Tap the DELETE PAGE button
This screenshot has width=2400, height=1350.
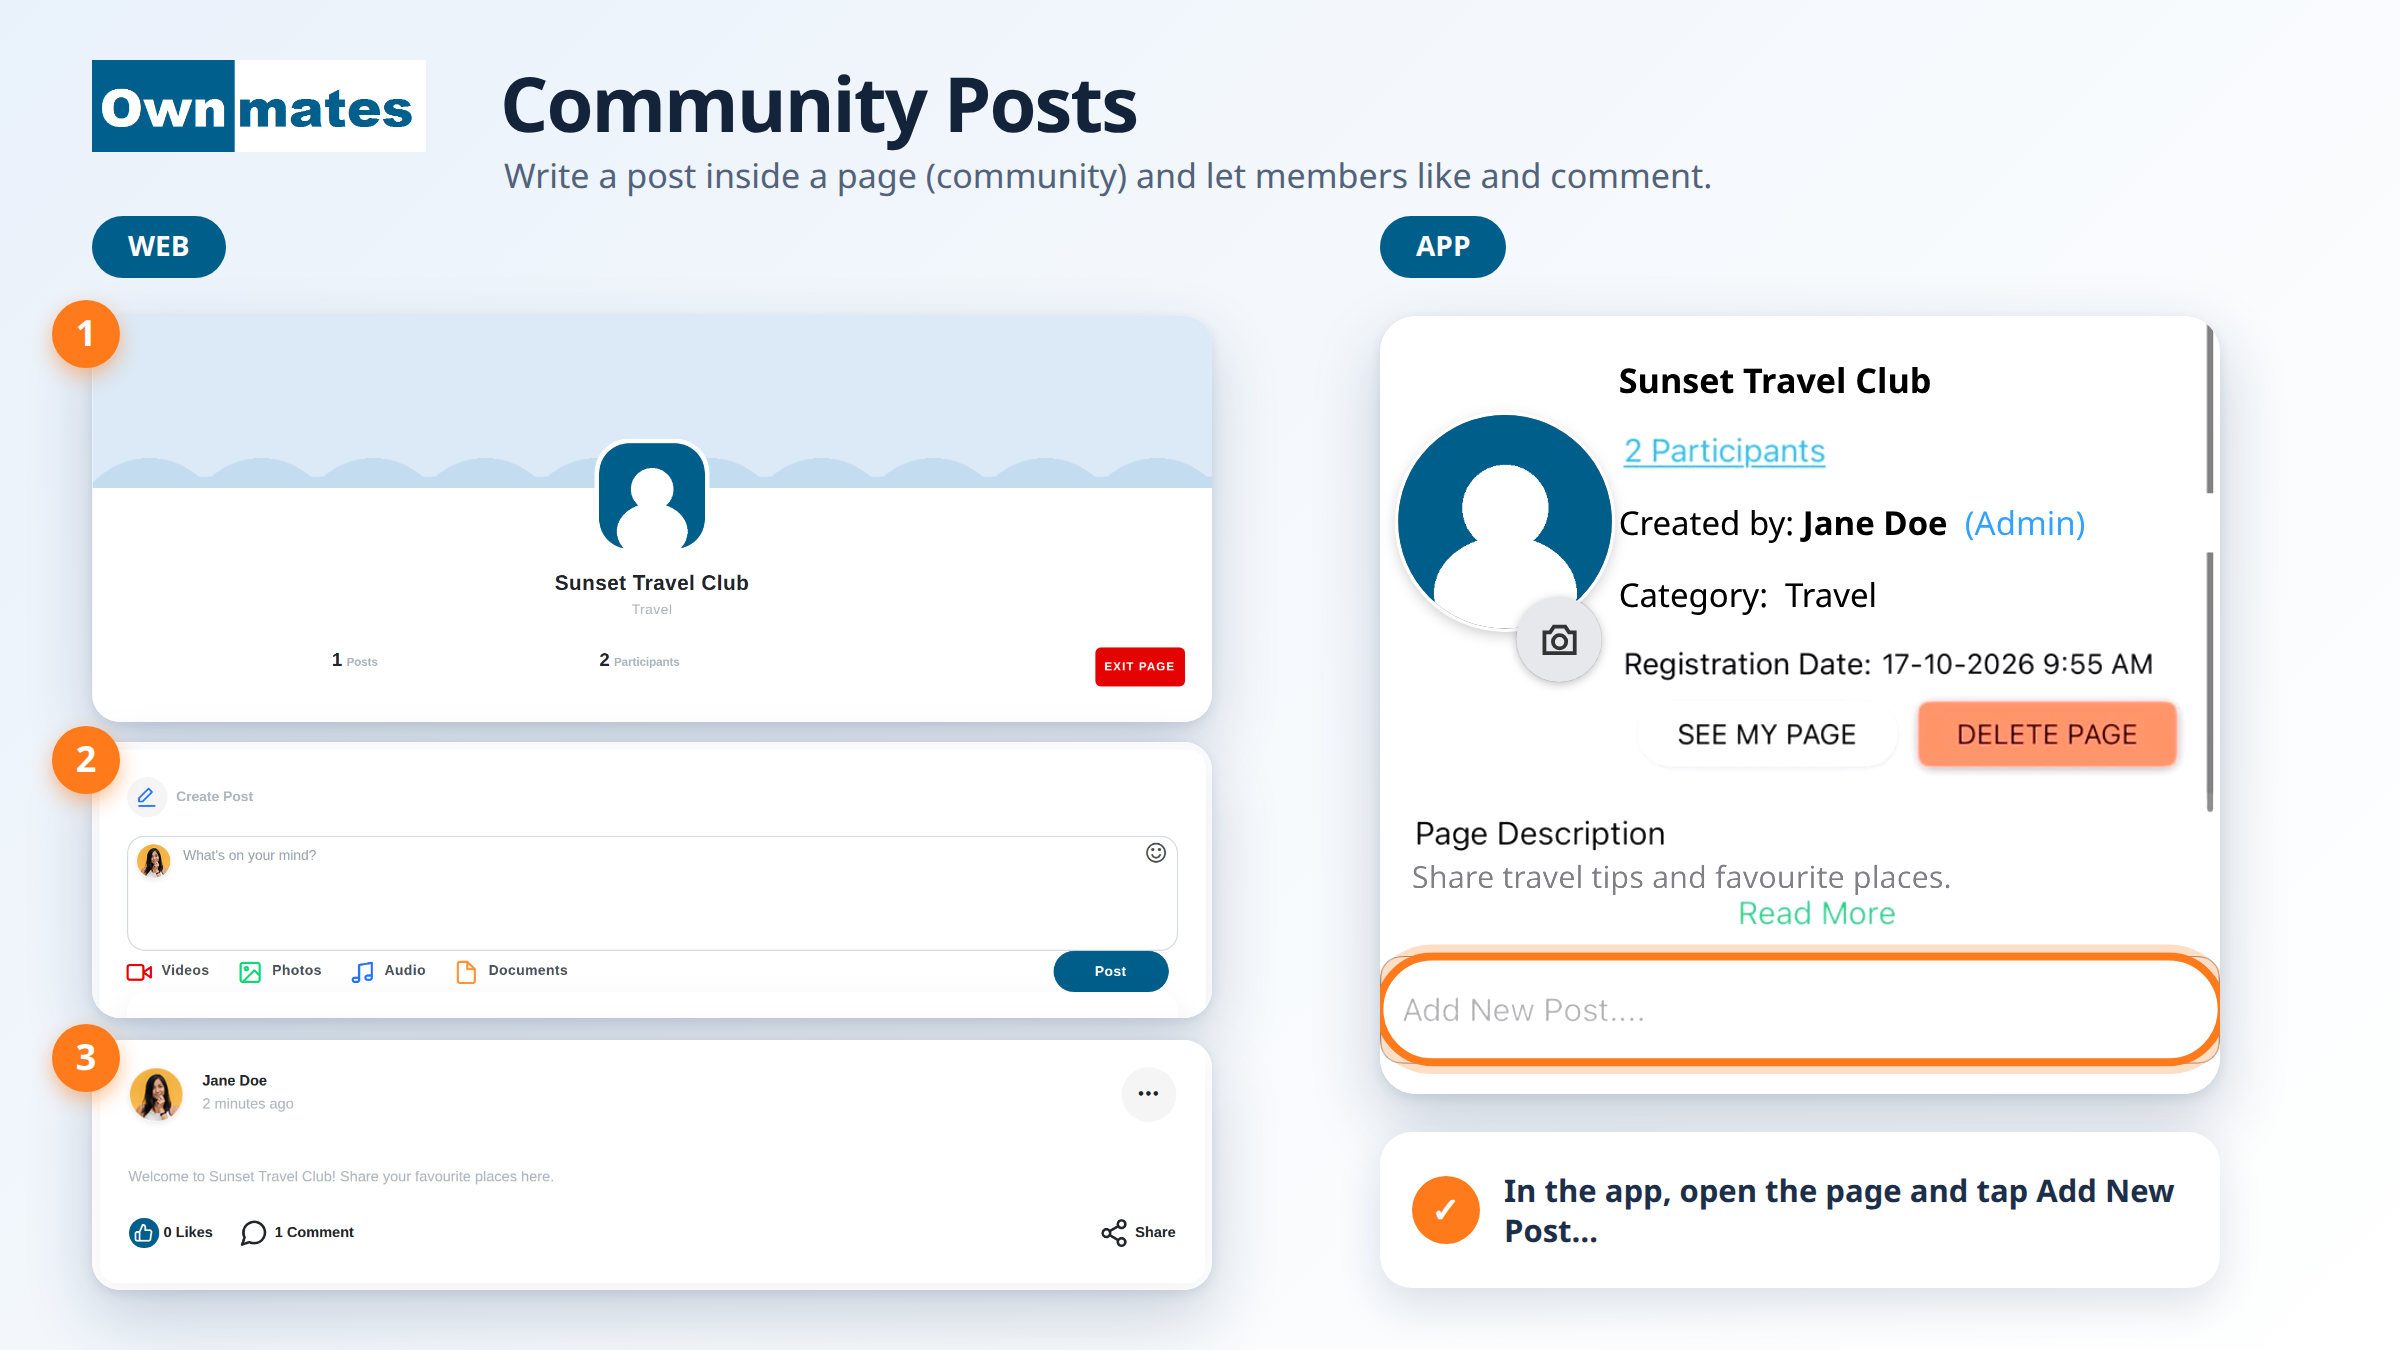tap(2047, 735)
